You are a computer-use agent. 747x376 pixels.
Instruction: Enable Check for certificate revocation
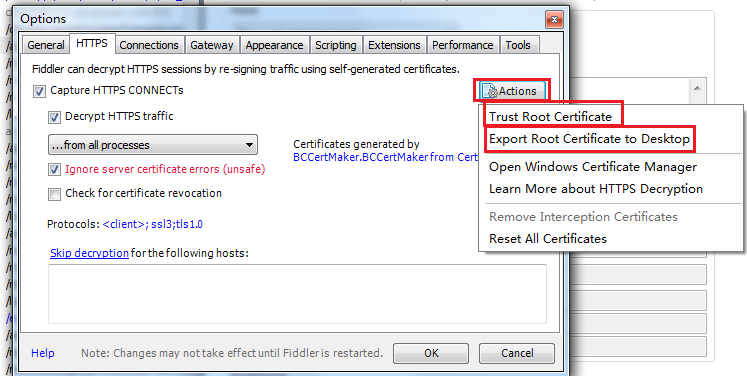click(54, 194)
